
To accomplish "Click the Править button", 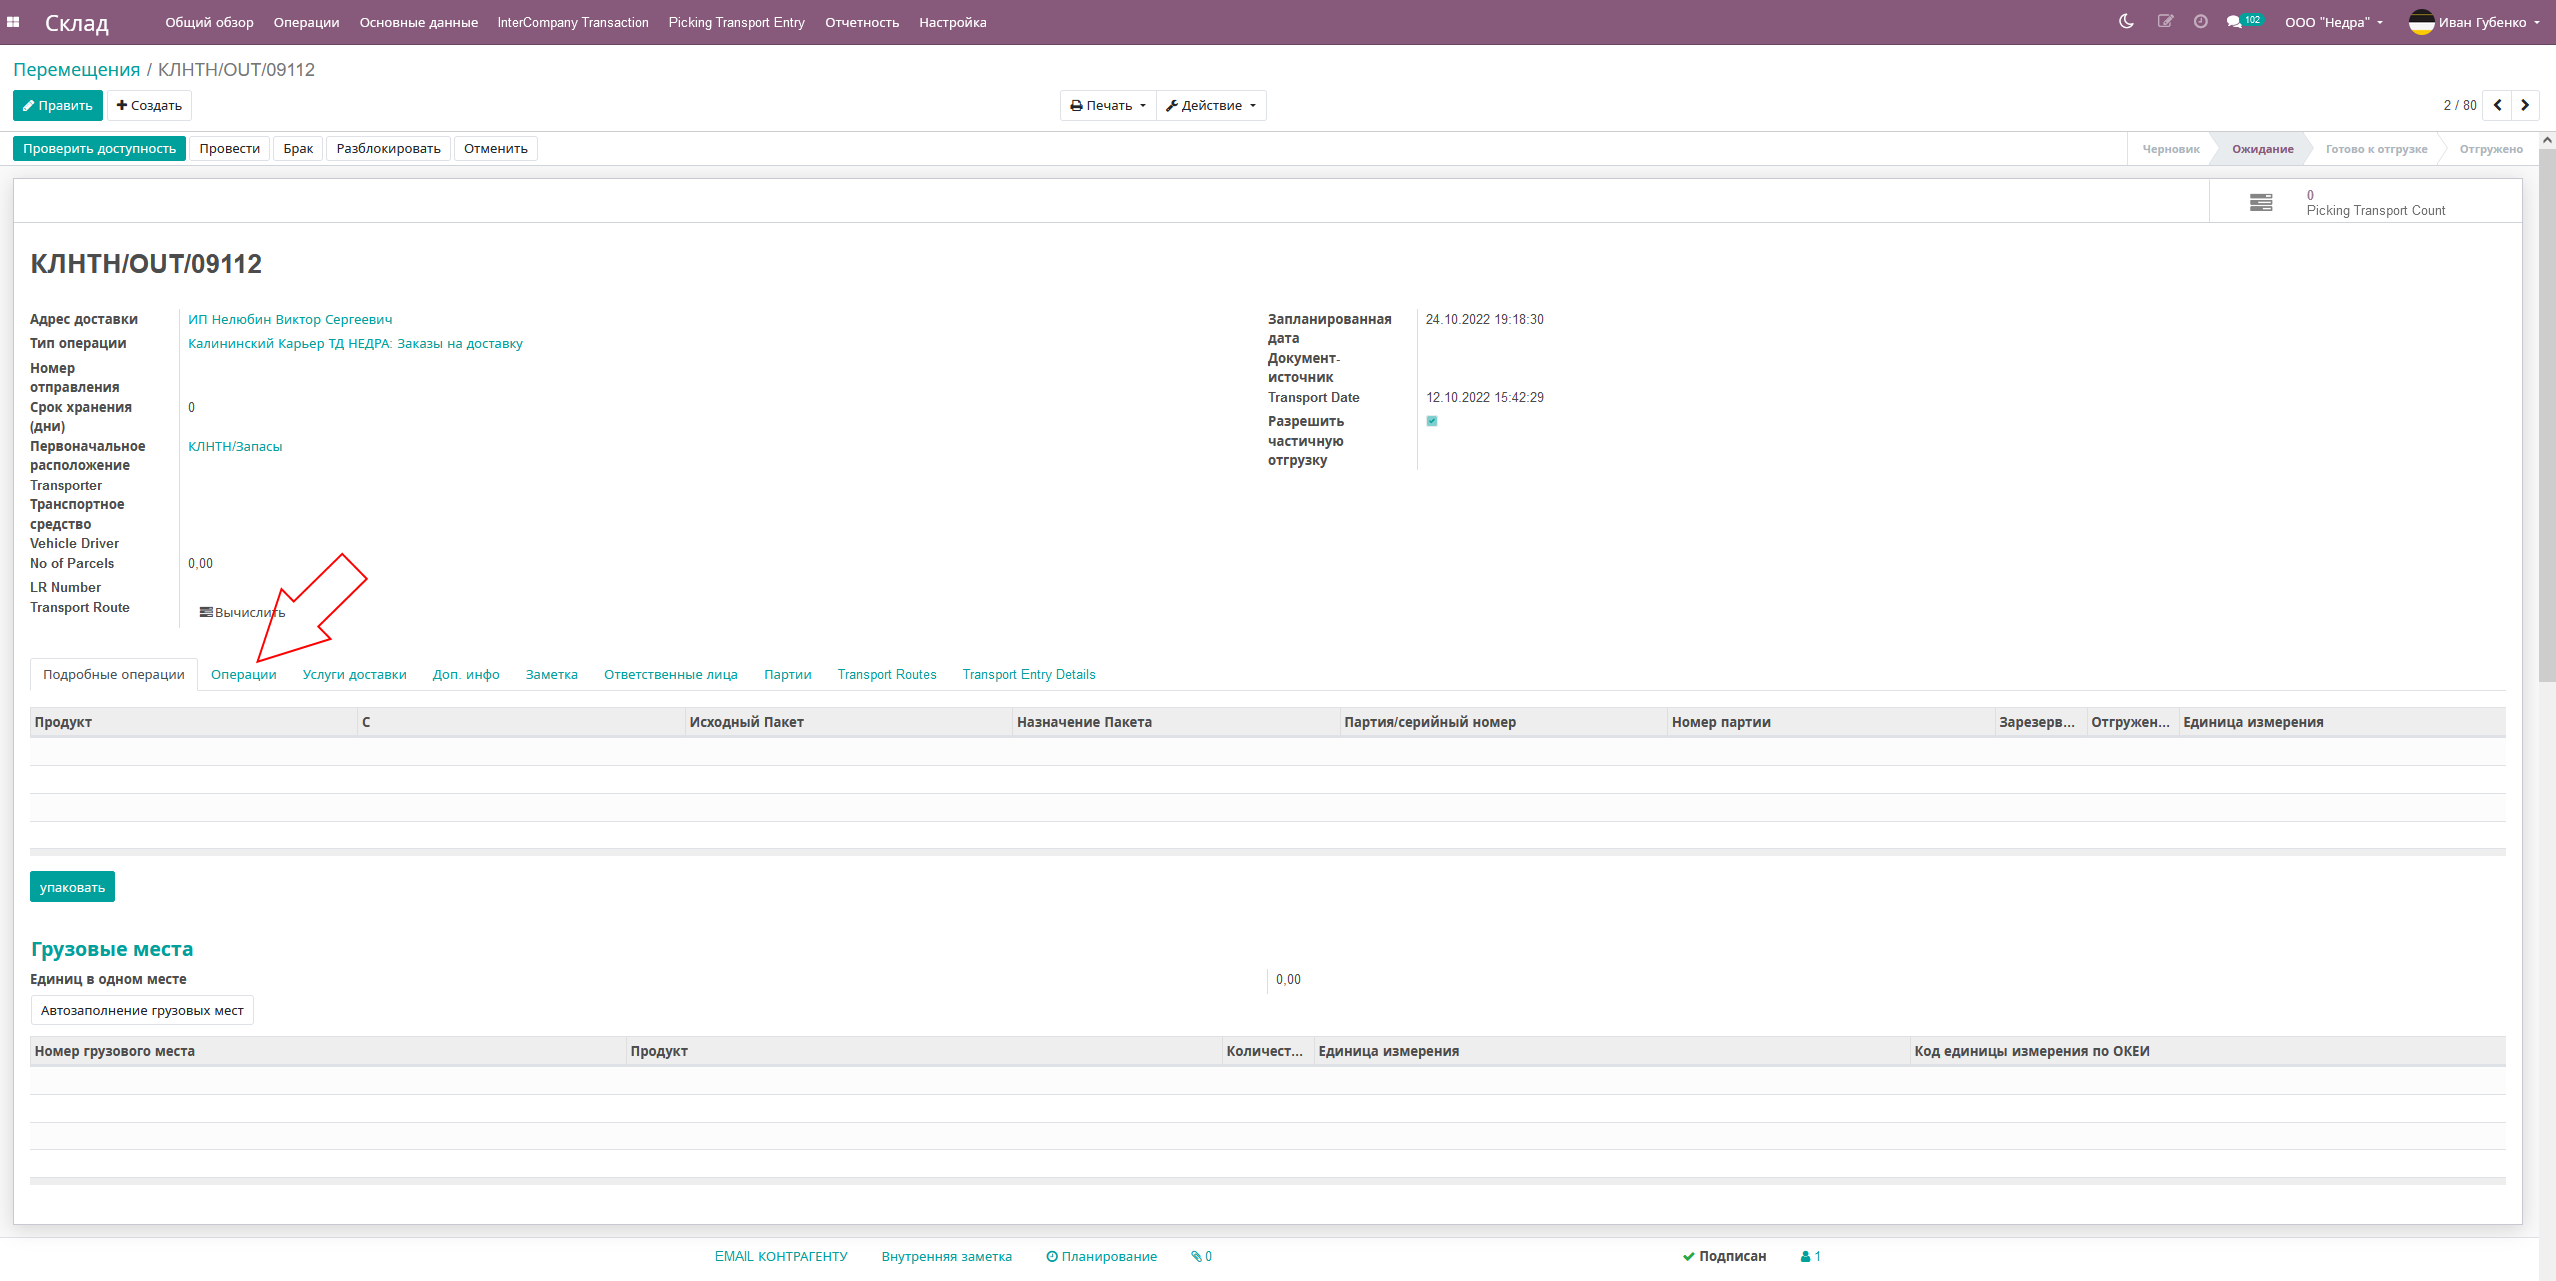I will [57, 105].
